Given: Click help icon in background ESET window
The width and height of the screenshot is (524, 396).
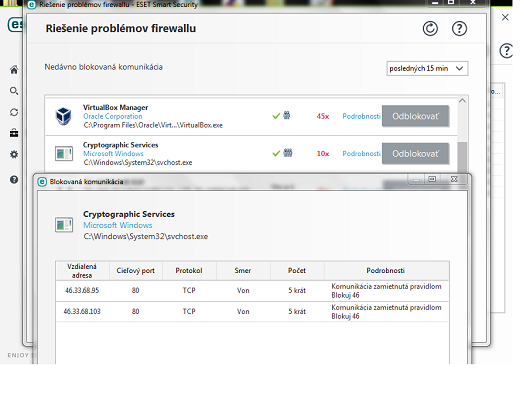Looking at the screenshot, I should point(506,51).
